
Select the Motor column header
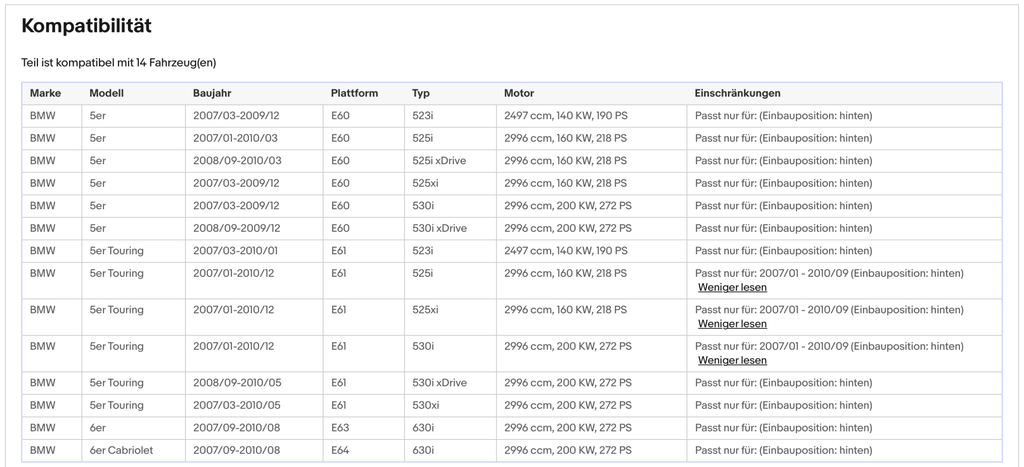coord(519,93)
